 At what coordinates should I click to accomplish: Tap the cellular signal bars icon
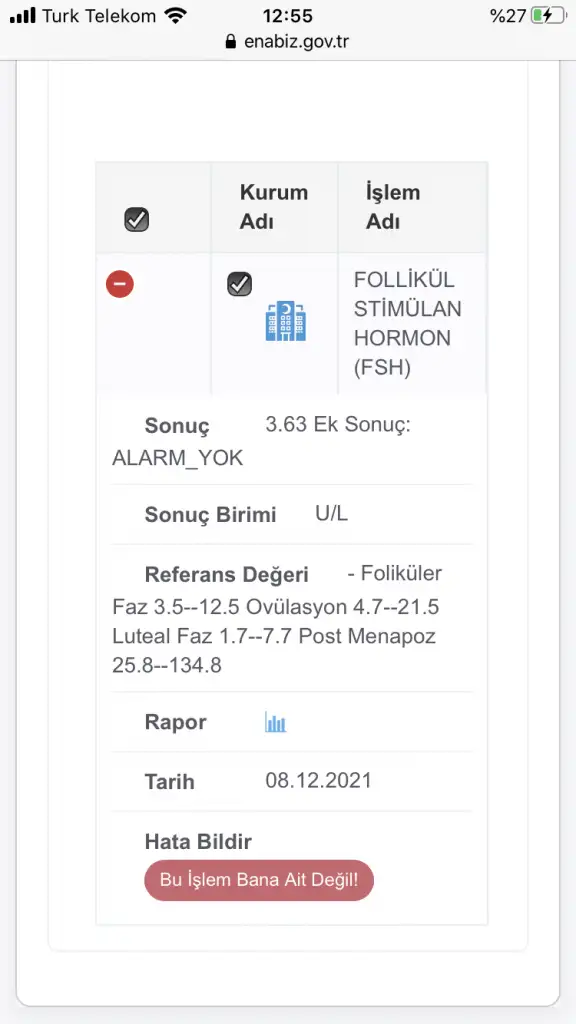[24, 16]
